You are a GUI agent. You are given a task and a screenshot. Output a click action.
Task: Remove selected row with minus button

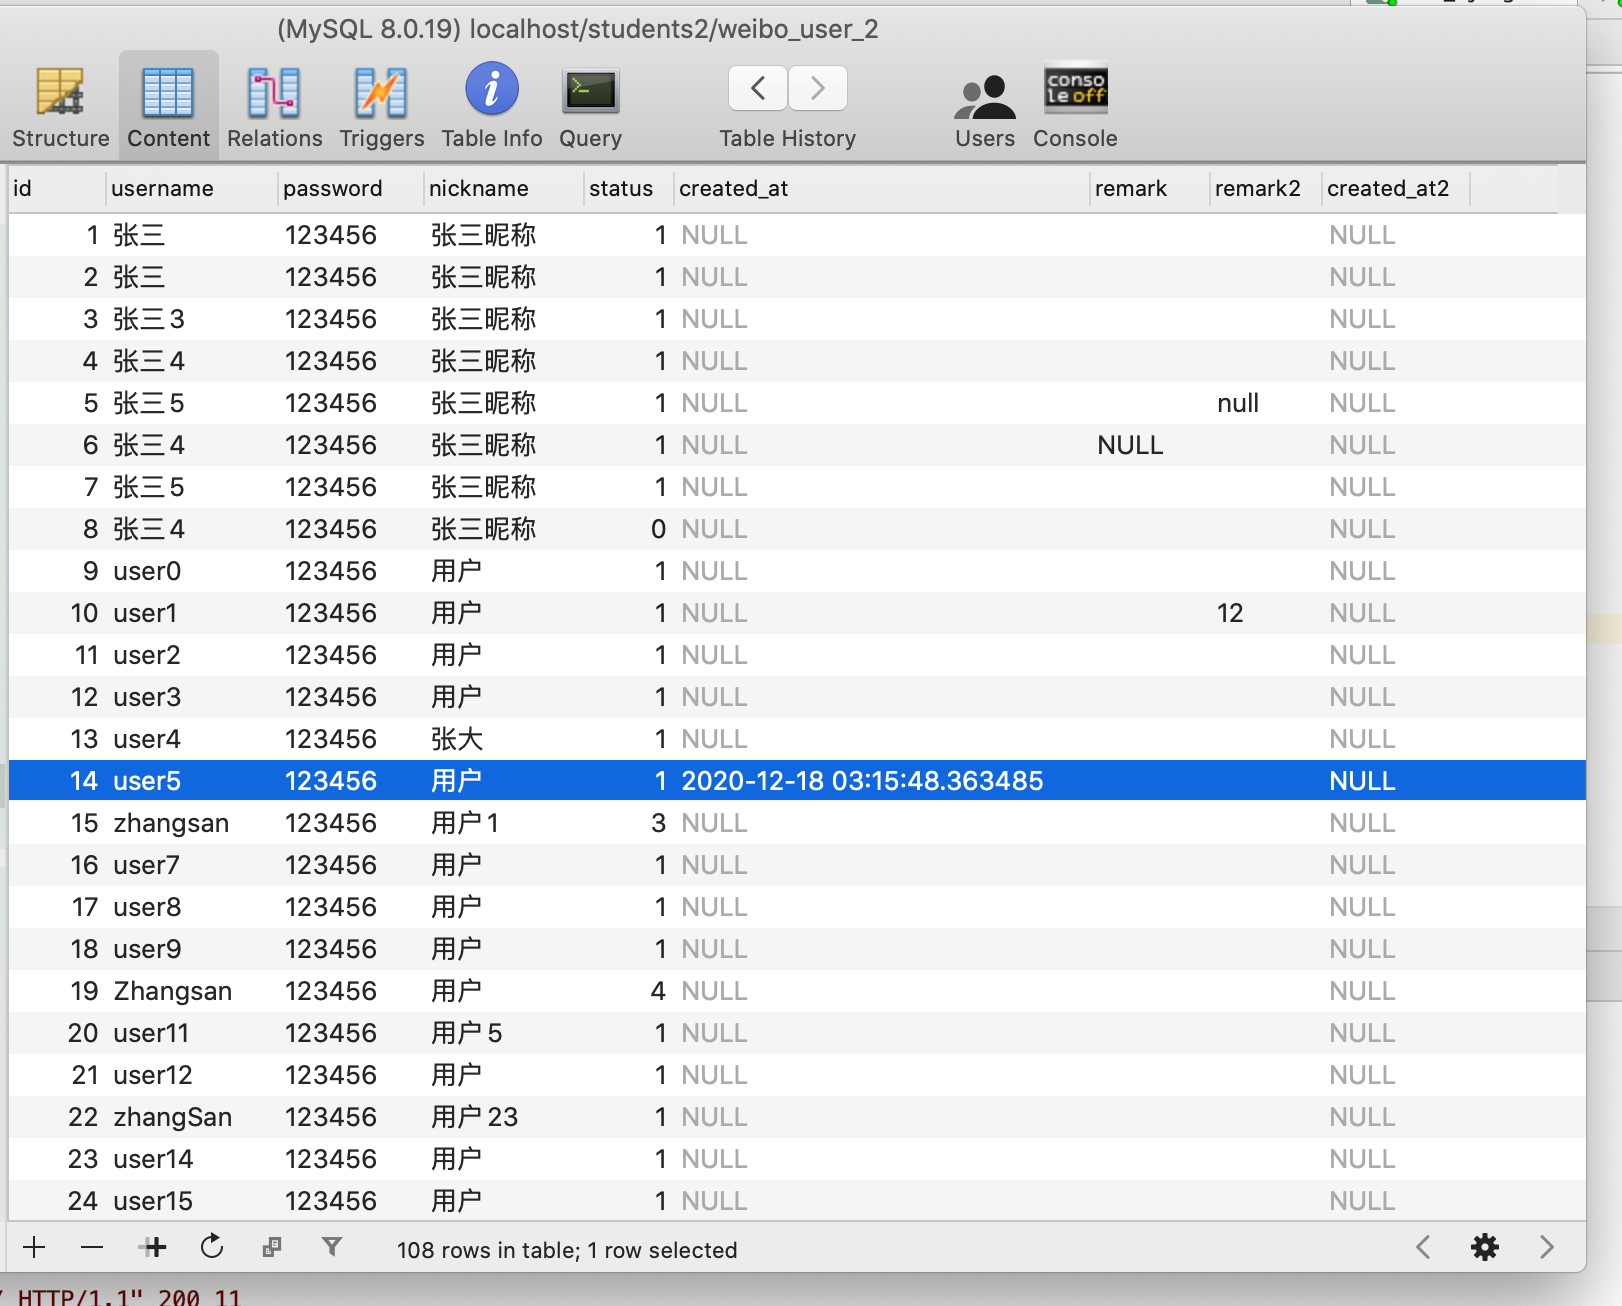click(x=92, y=1247)
